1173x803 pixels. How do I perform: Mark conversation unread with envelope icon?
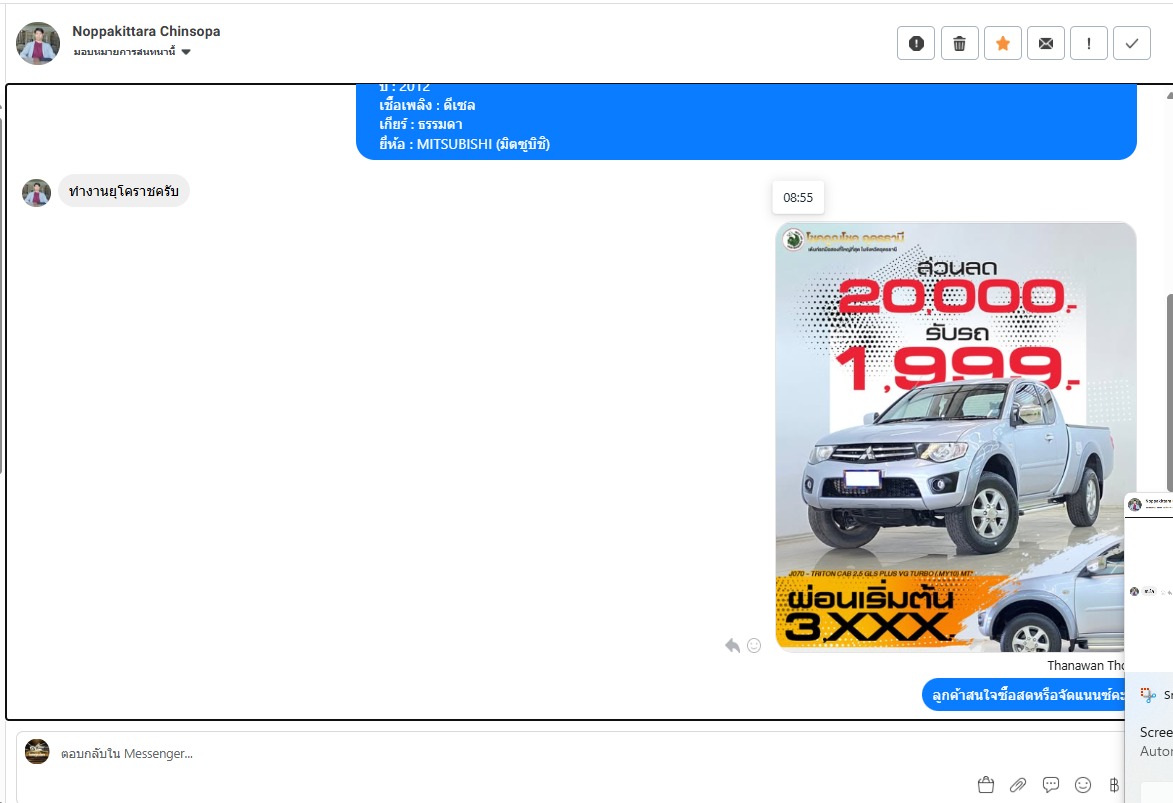pos(1046,43)
